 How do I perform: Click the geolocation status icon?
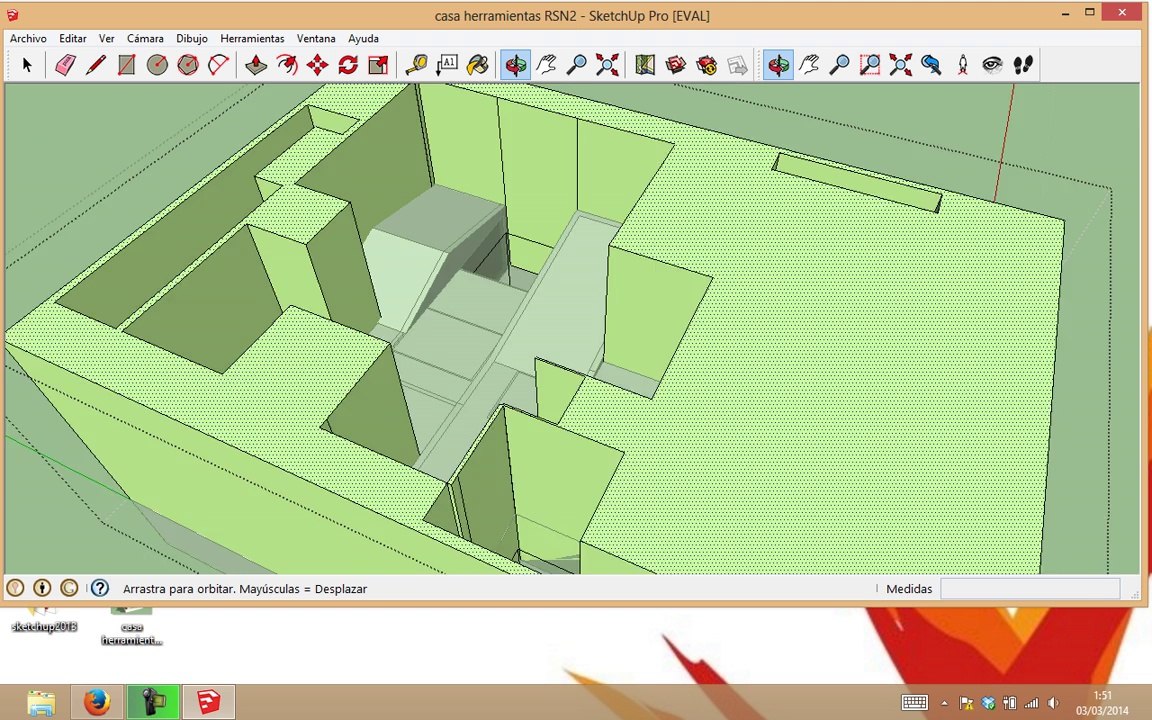(15, 588)
